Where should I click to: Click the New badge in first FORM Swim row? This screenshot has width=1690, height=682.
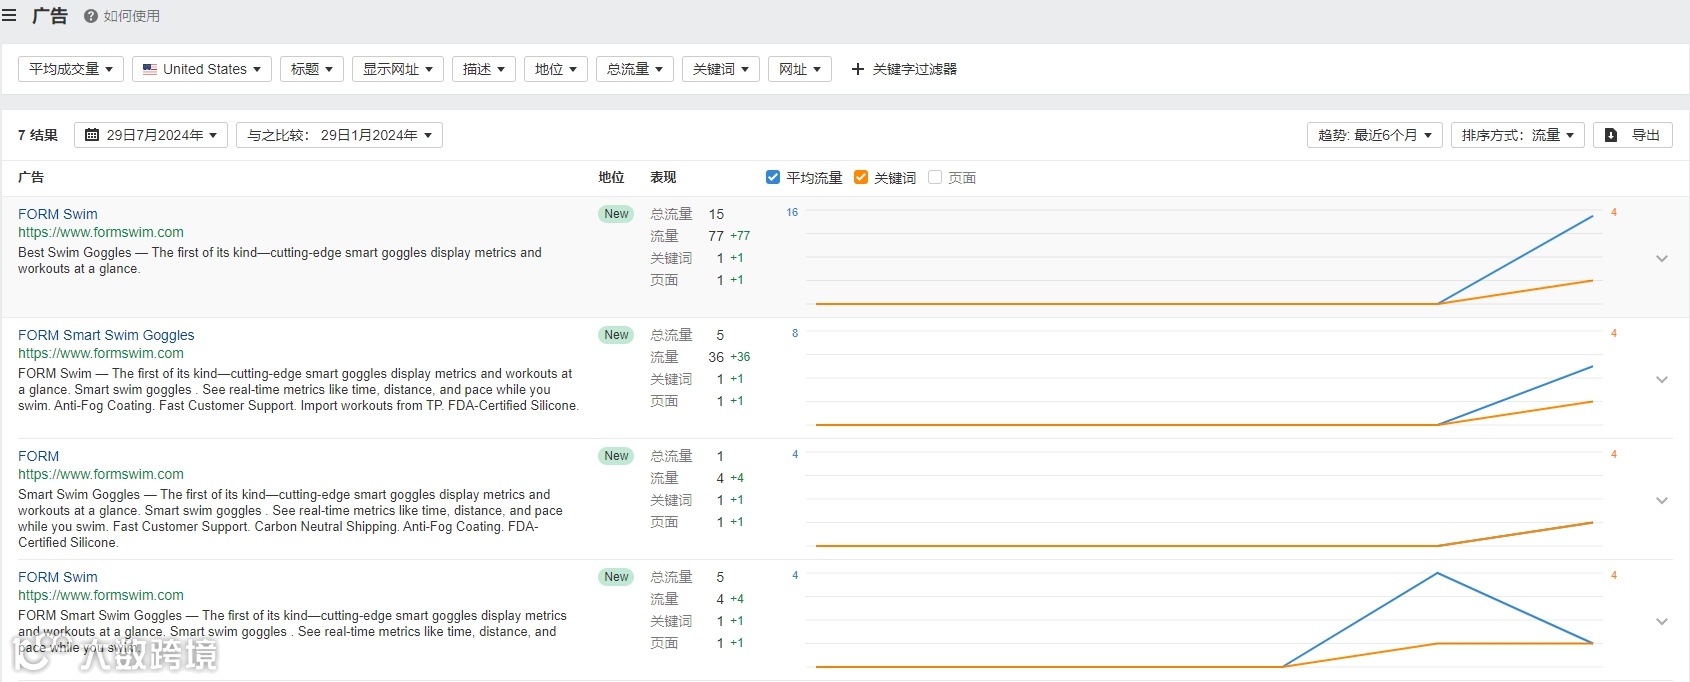pyautogui.click(x=616, y=214)
